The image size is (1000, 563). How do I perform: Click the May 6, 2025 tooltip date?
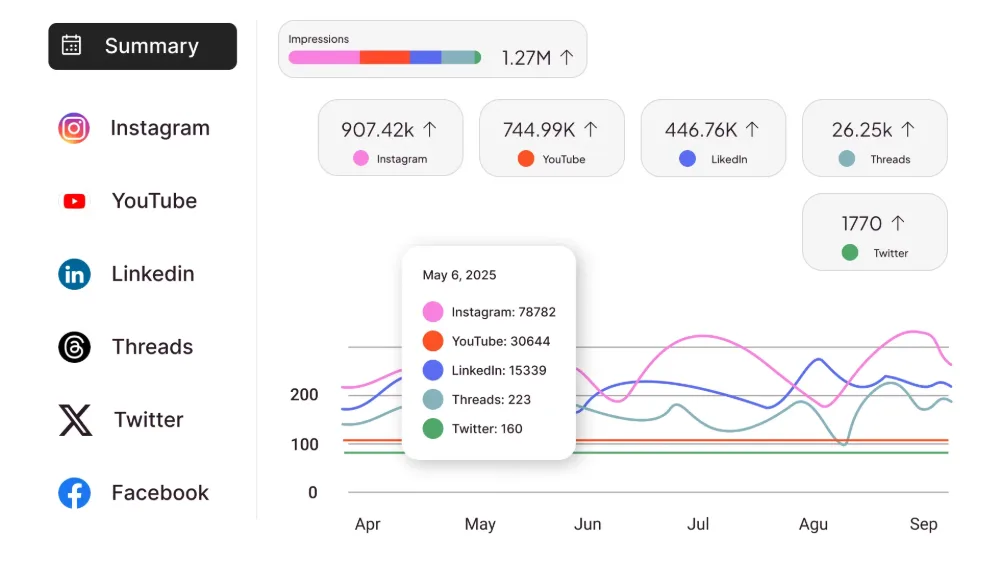[x=459, y=275]
